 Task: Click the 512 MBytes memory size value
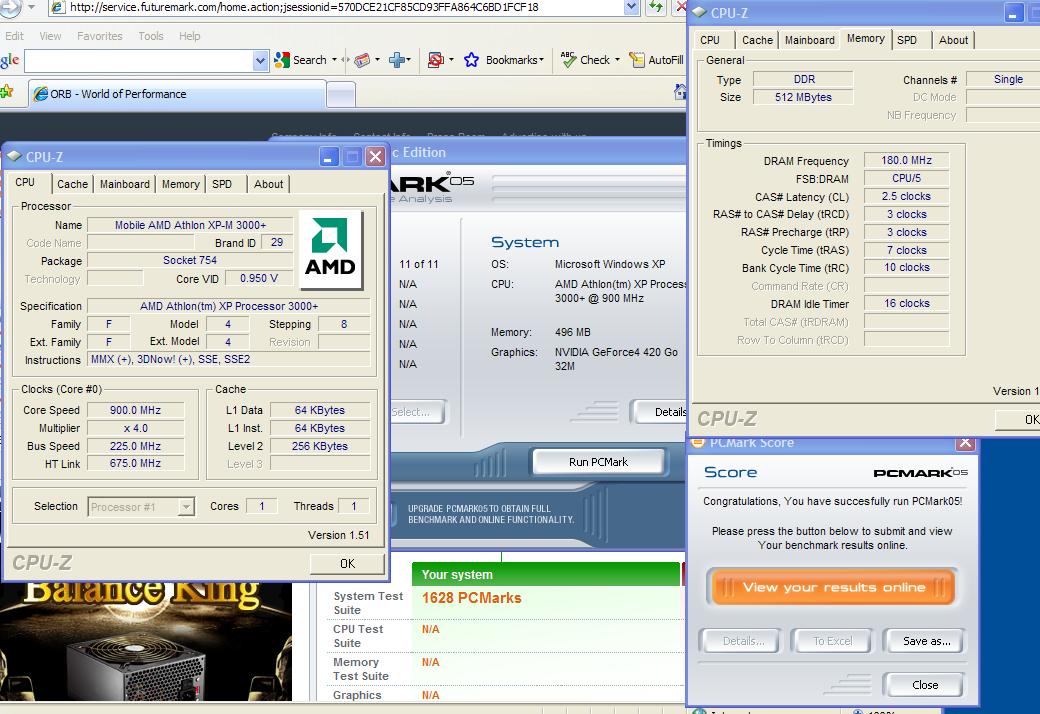(803, 97)
